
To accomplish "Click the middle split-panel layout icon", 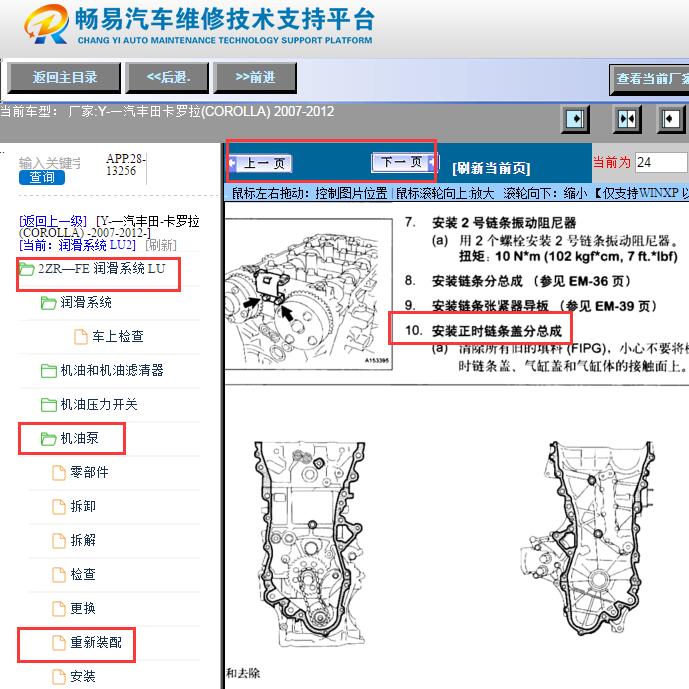I will pos(627,119).
